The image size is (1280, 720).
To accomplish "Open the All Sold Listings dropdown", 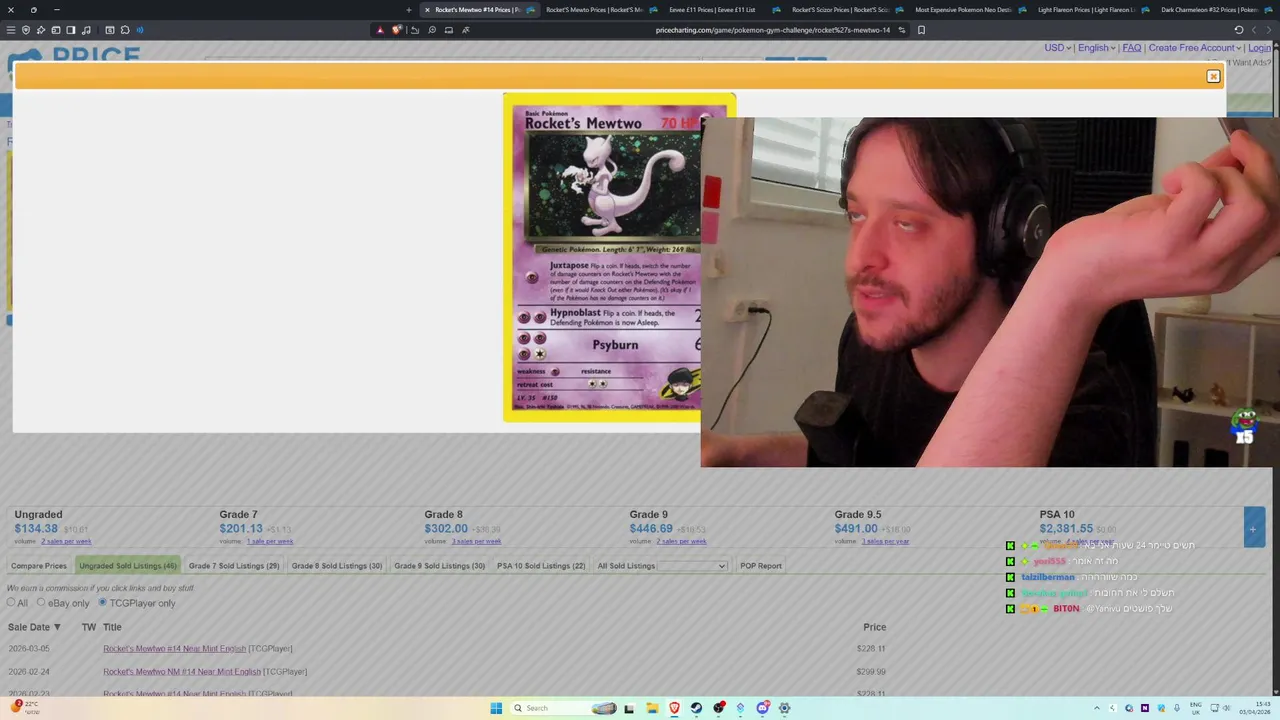I will point(692,566).
